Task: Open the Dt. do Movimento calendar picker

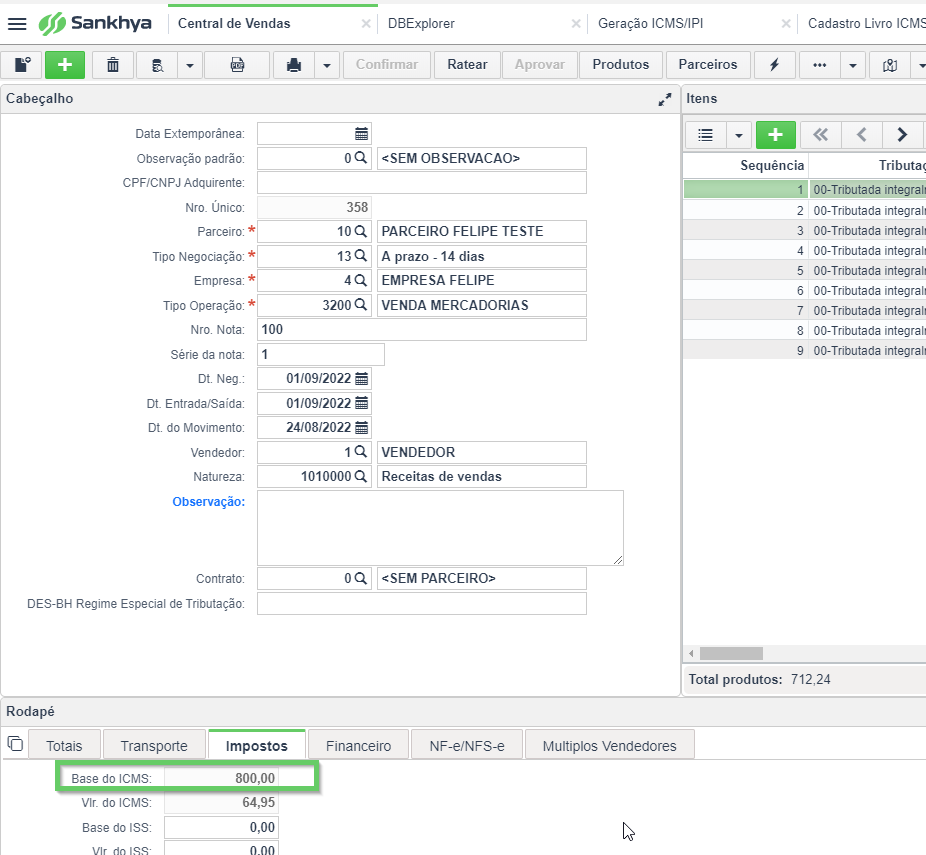Action: pos(361,428)
